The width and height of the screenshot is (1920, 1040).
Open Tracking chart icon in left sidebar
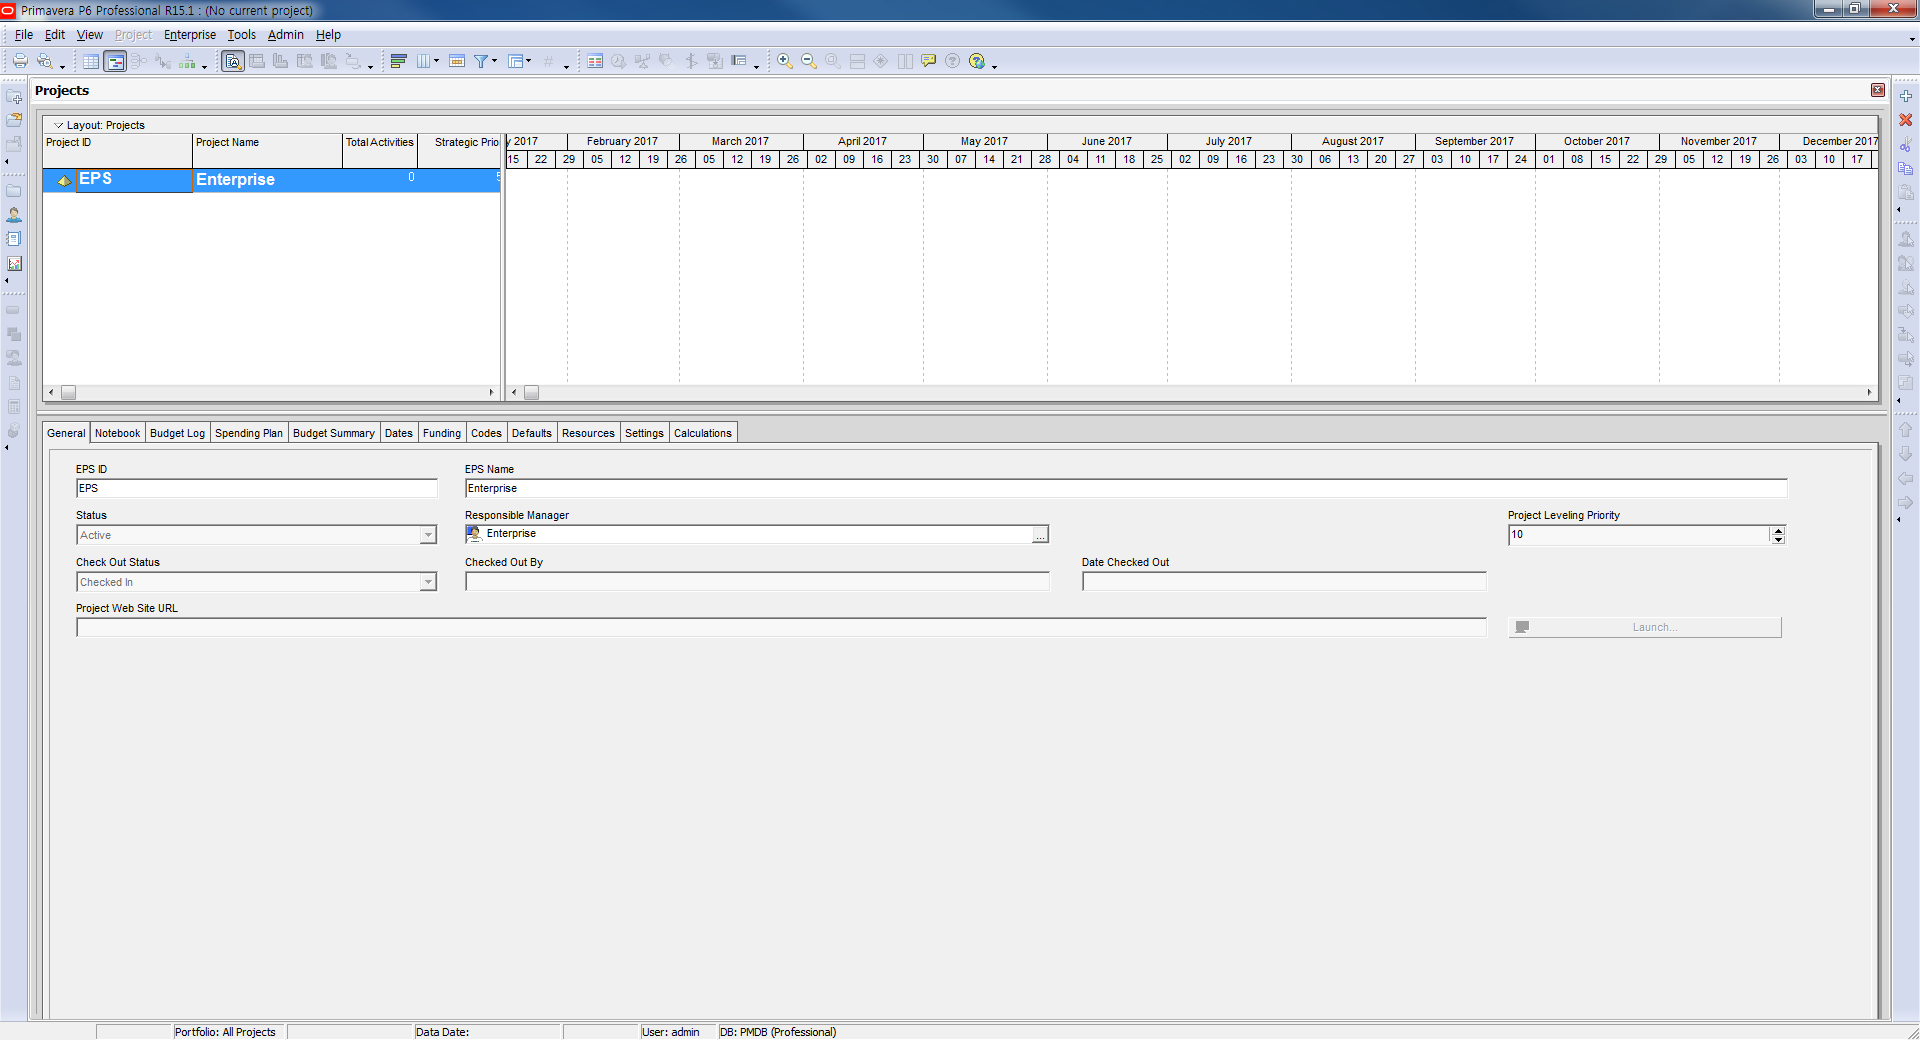(x=14, y=264)
